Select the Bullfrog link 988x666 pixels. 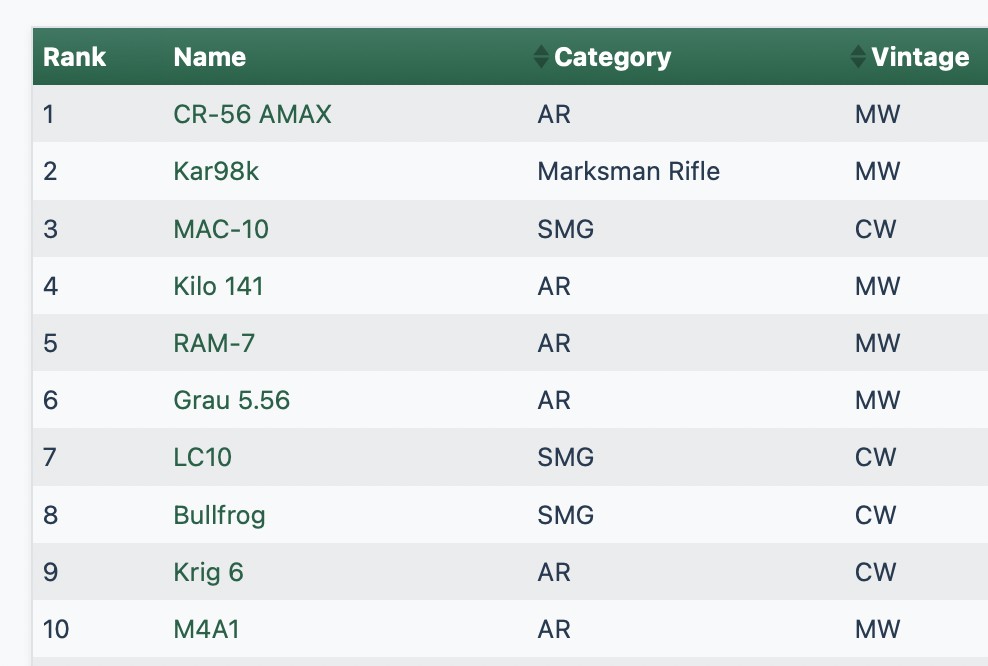tap(219, 515)
